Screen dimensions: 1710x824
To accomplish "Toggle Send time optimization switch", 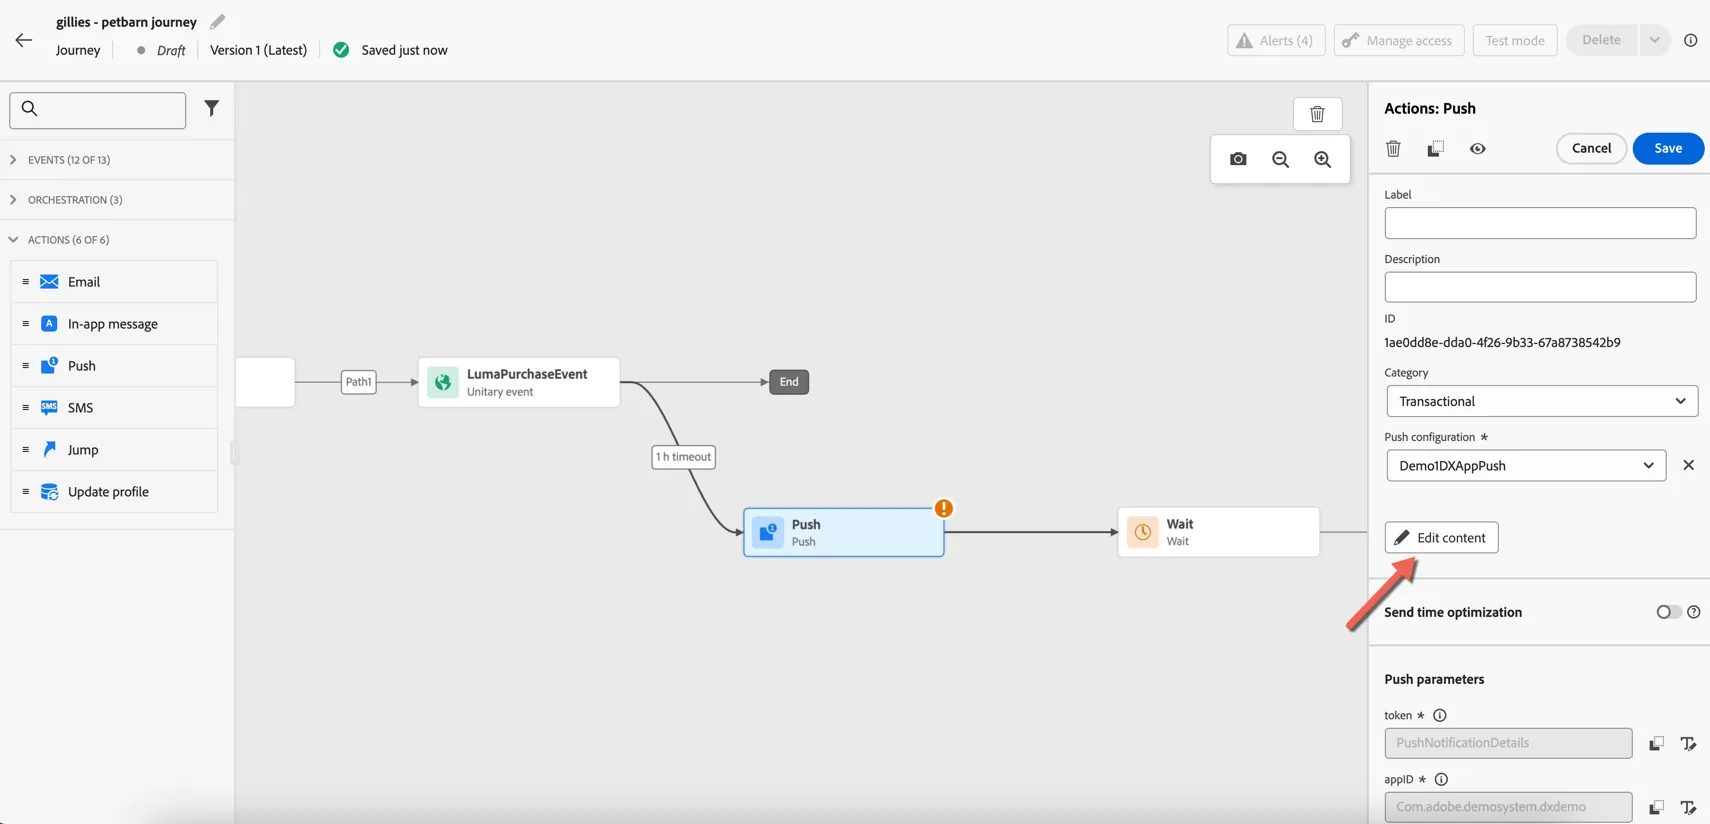I will pyautogui.click(x=1668, y=612).
